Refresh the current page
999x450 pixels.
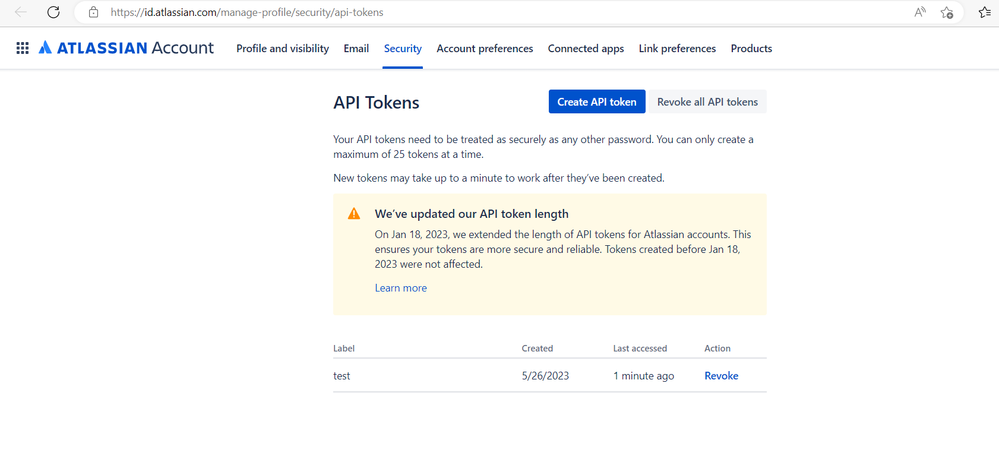tap(54, 13)
